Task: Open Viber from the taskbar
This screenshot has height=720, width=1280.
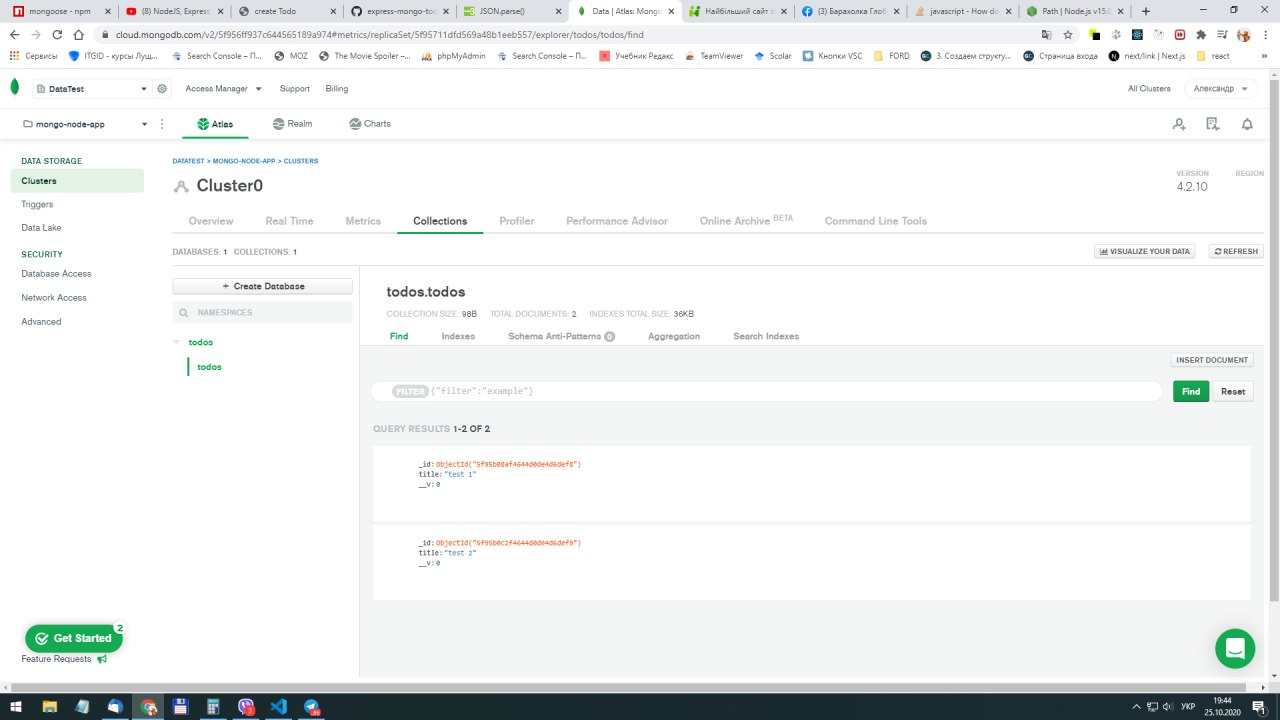Action: [246, 706]
